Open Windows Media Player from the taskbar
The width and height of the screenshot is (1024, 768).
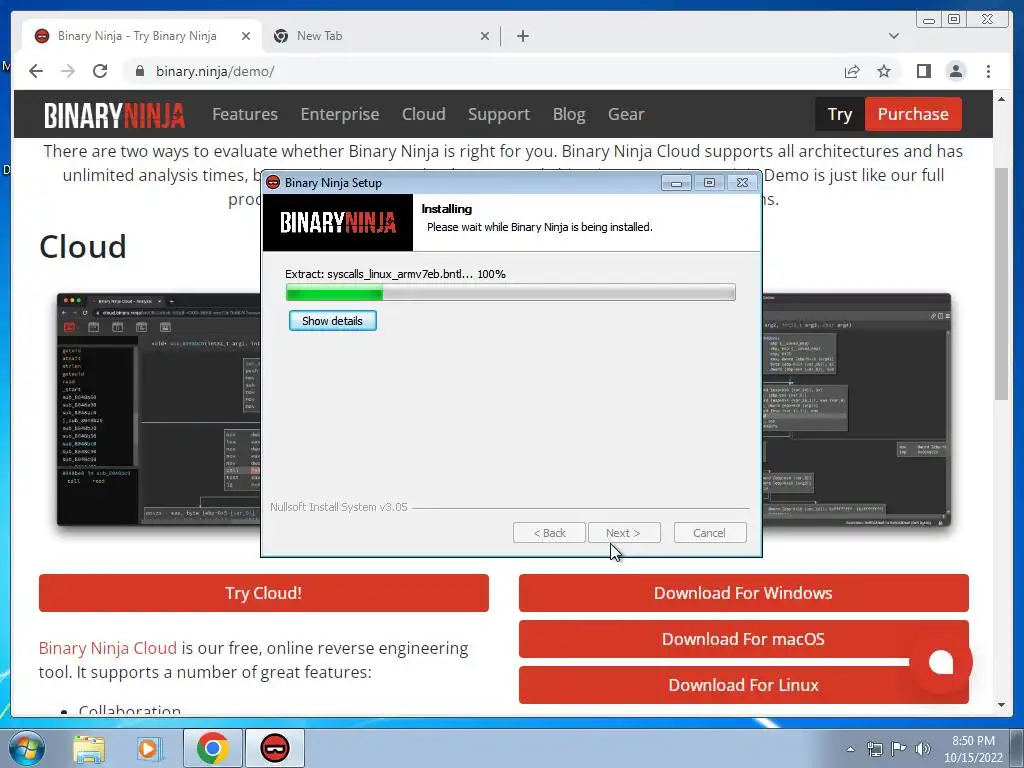coord(149,748)
